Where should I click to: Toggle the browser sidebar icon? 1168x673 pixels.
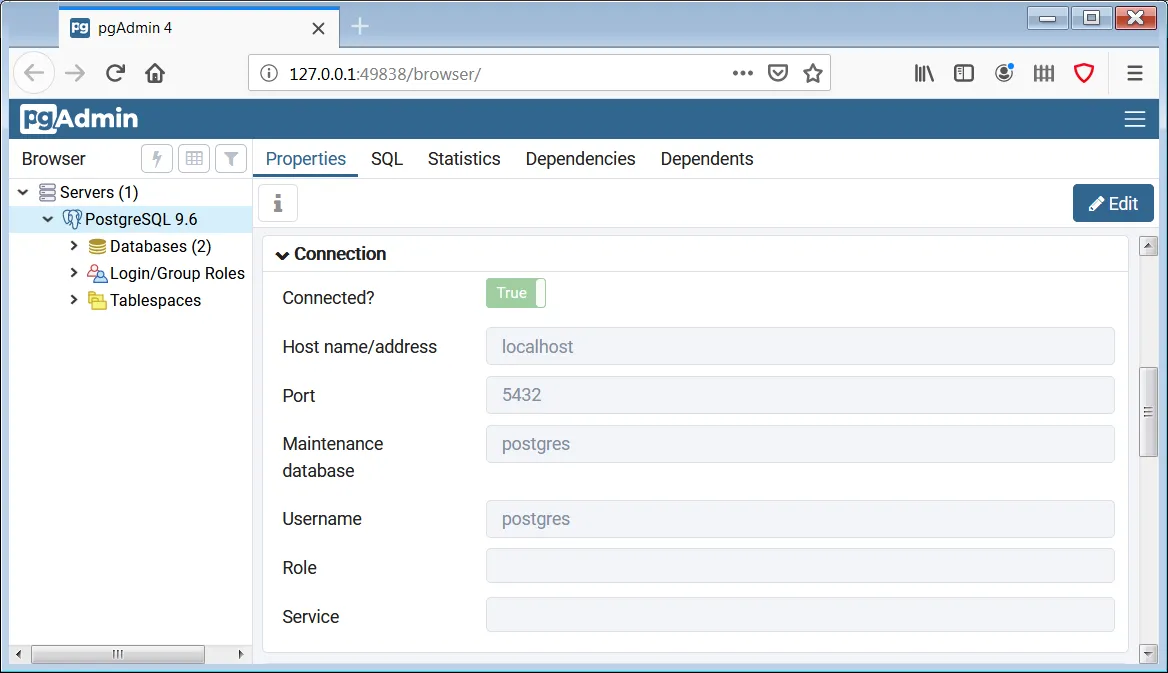coord(964,73)
